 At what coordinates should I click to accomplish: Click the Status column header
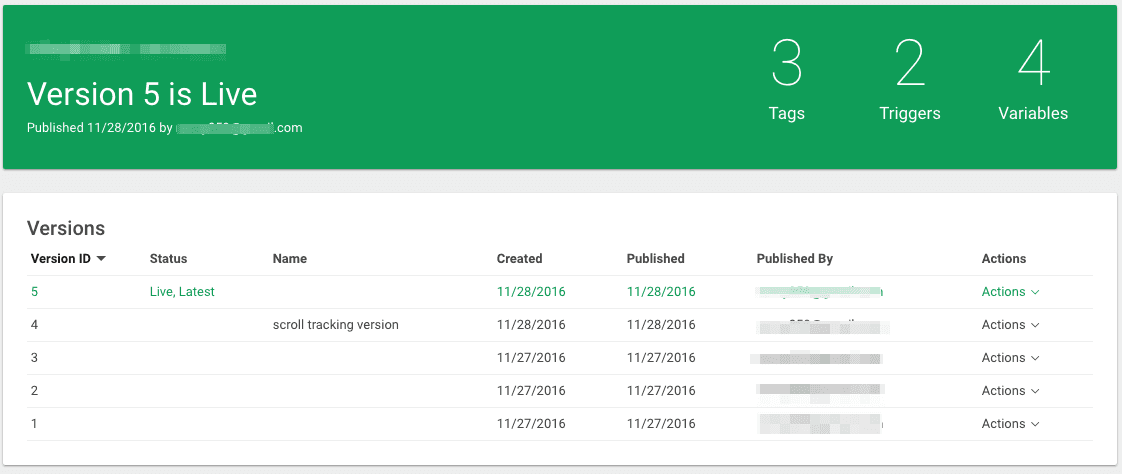click(x=168, y=258)
